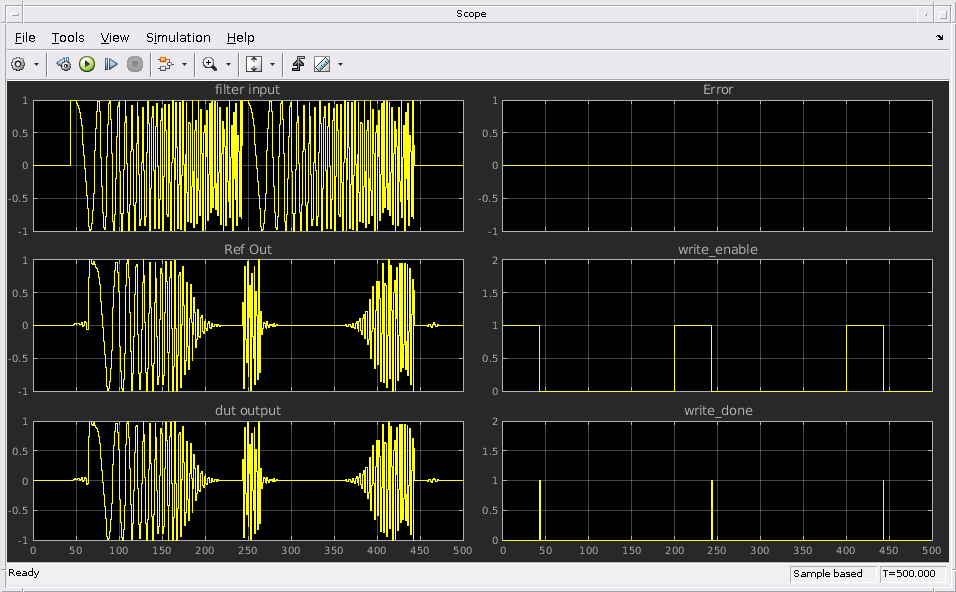Viewport: 956px width, 592px height.
Task: Open the Simulation menu
Action: point(178,37)
